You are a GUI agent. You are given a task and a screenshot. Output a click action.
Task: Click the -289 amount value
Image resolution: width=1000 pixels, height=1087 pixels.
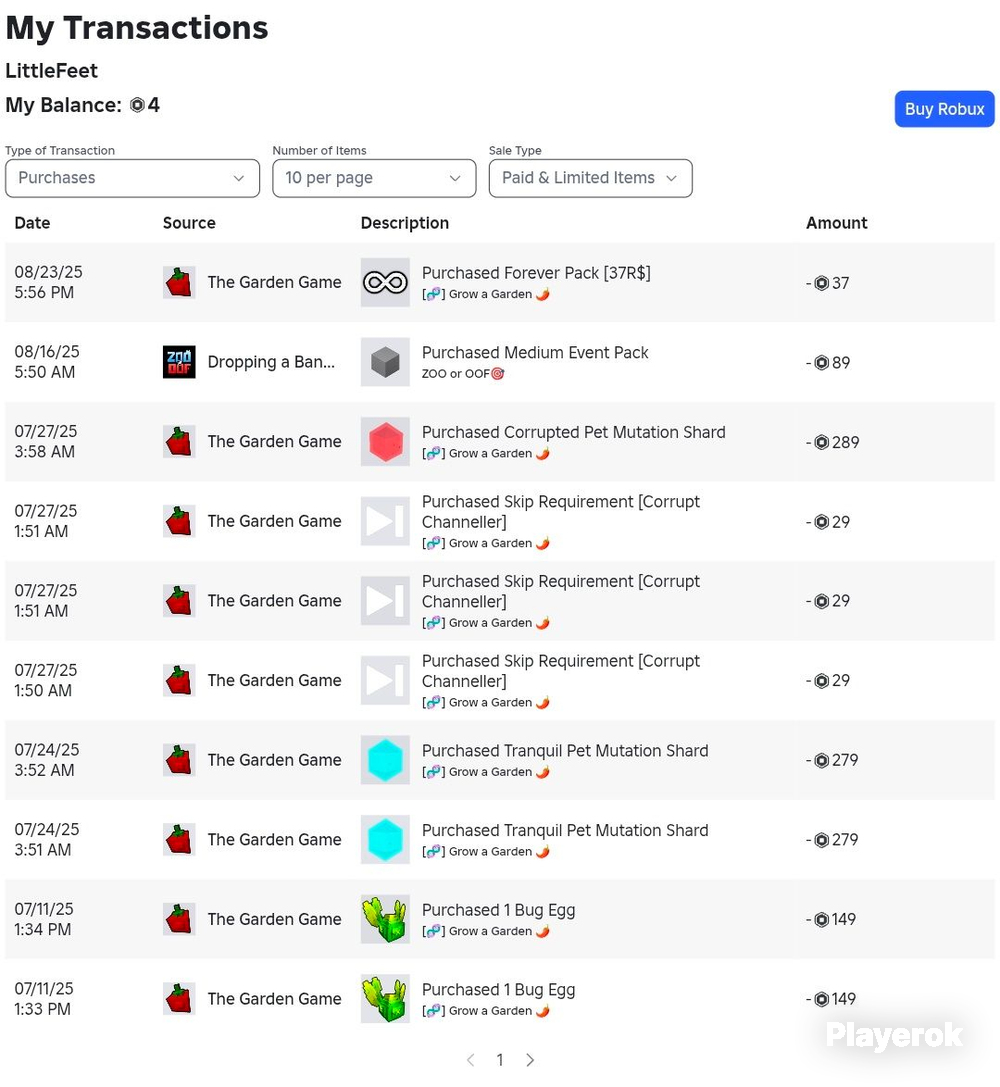tap(832, 442)
